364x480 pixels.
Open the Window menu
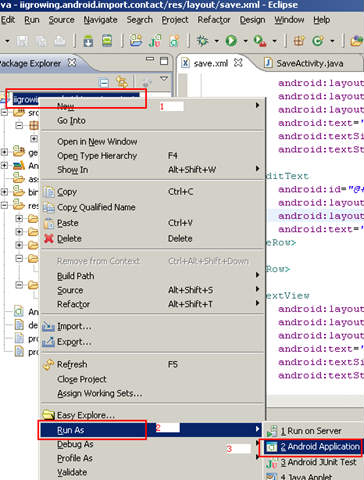[289, 20]
